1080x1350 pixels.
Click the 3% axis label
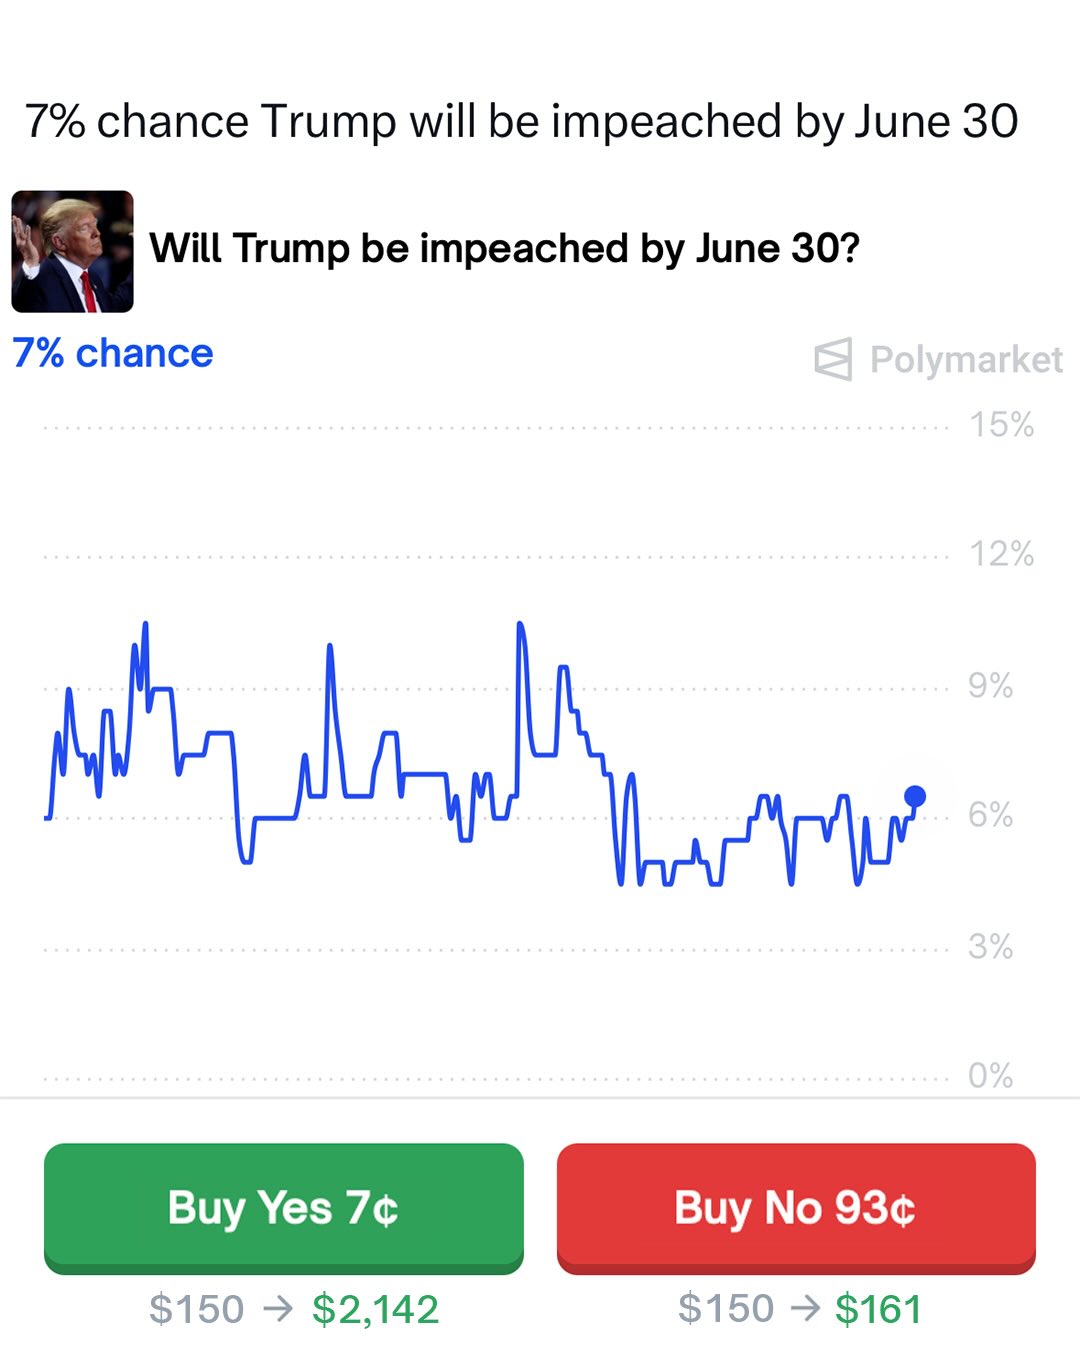point(990,946)
